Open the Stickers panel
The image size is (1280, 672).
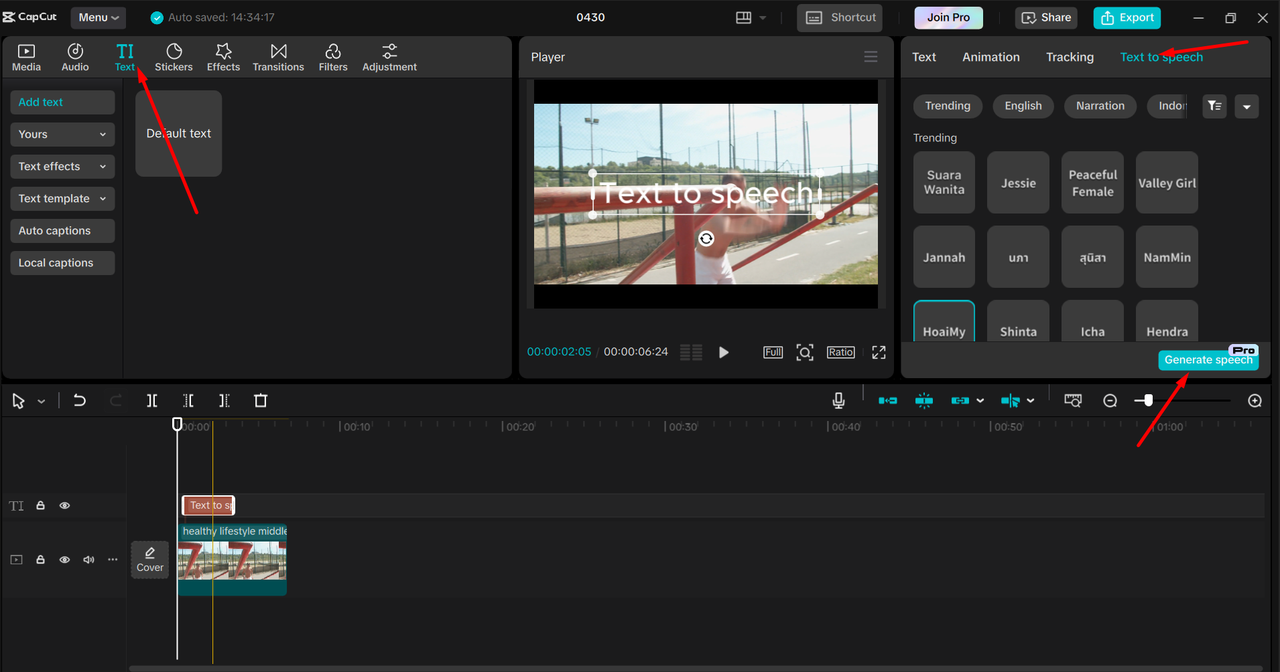point(173,57)
